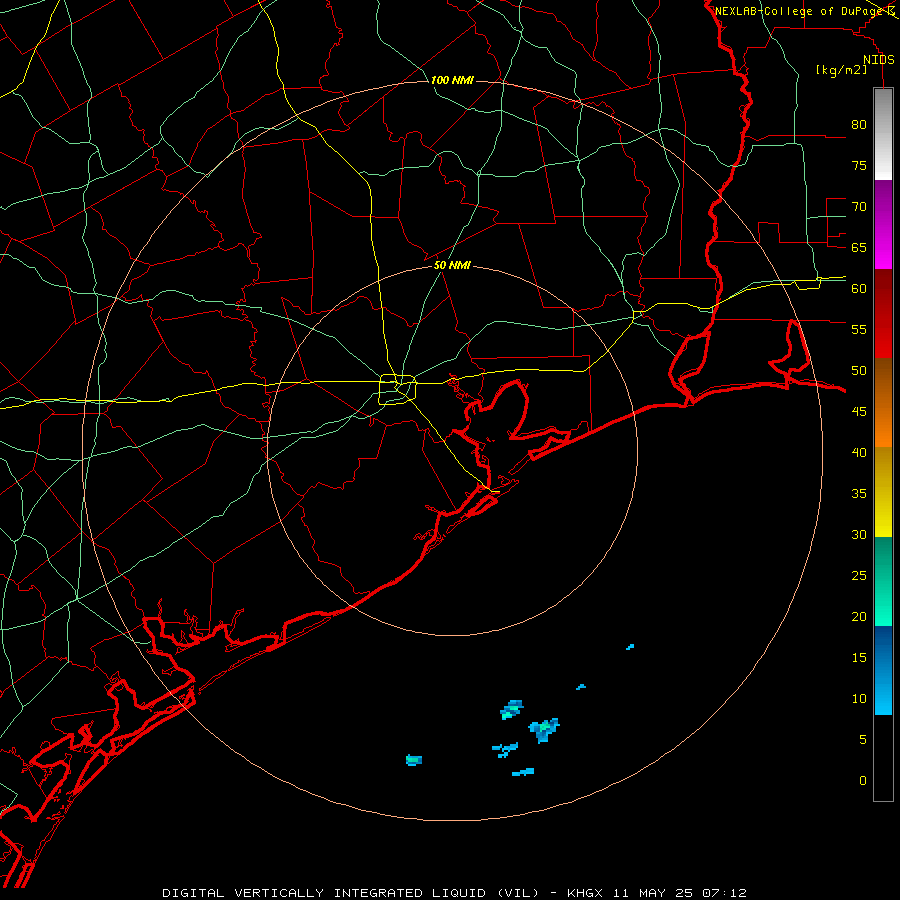Click the value "75" on the scale
This screenshot has height=900, width=900.
pyautogui.click(x=859, y=165)
